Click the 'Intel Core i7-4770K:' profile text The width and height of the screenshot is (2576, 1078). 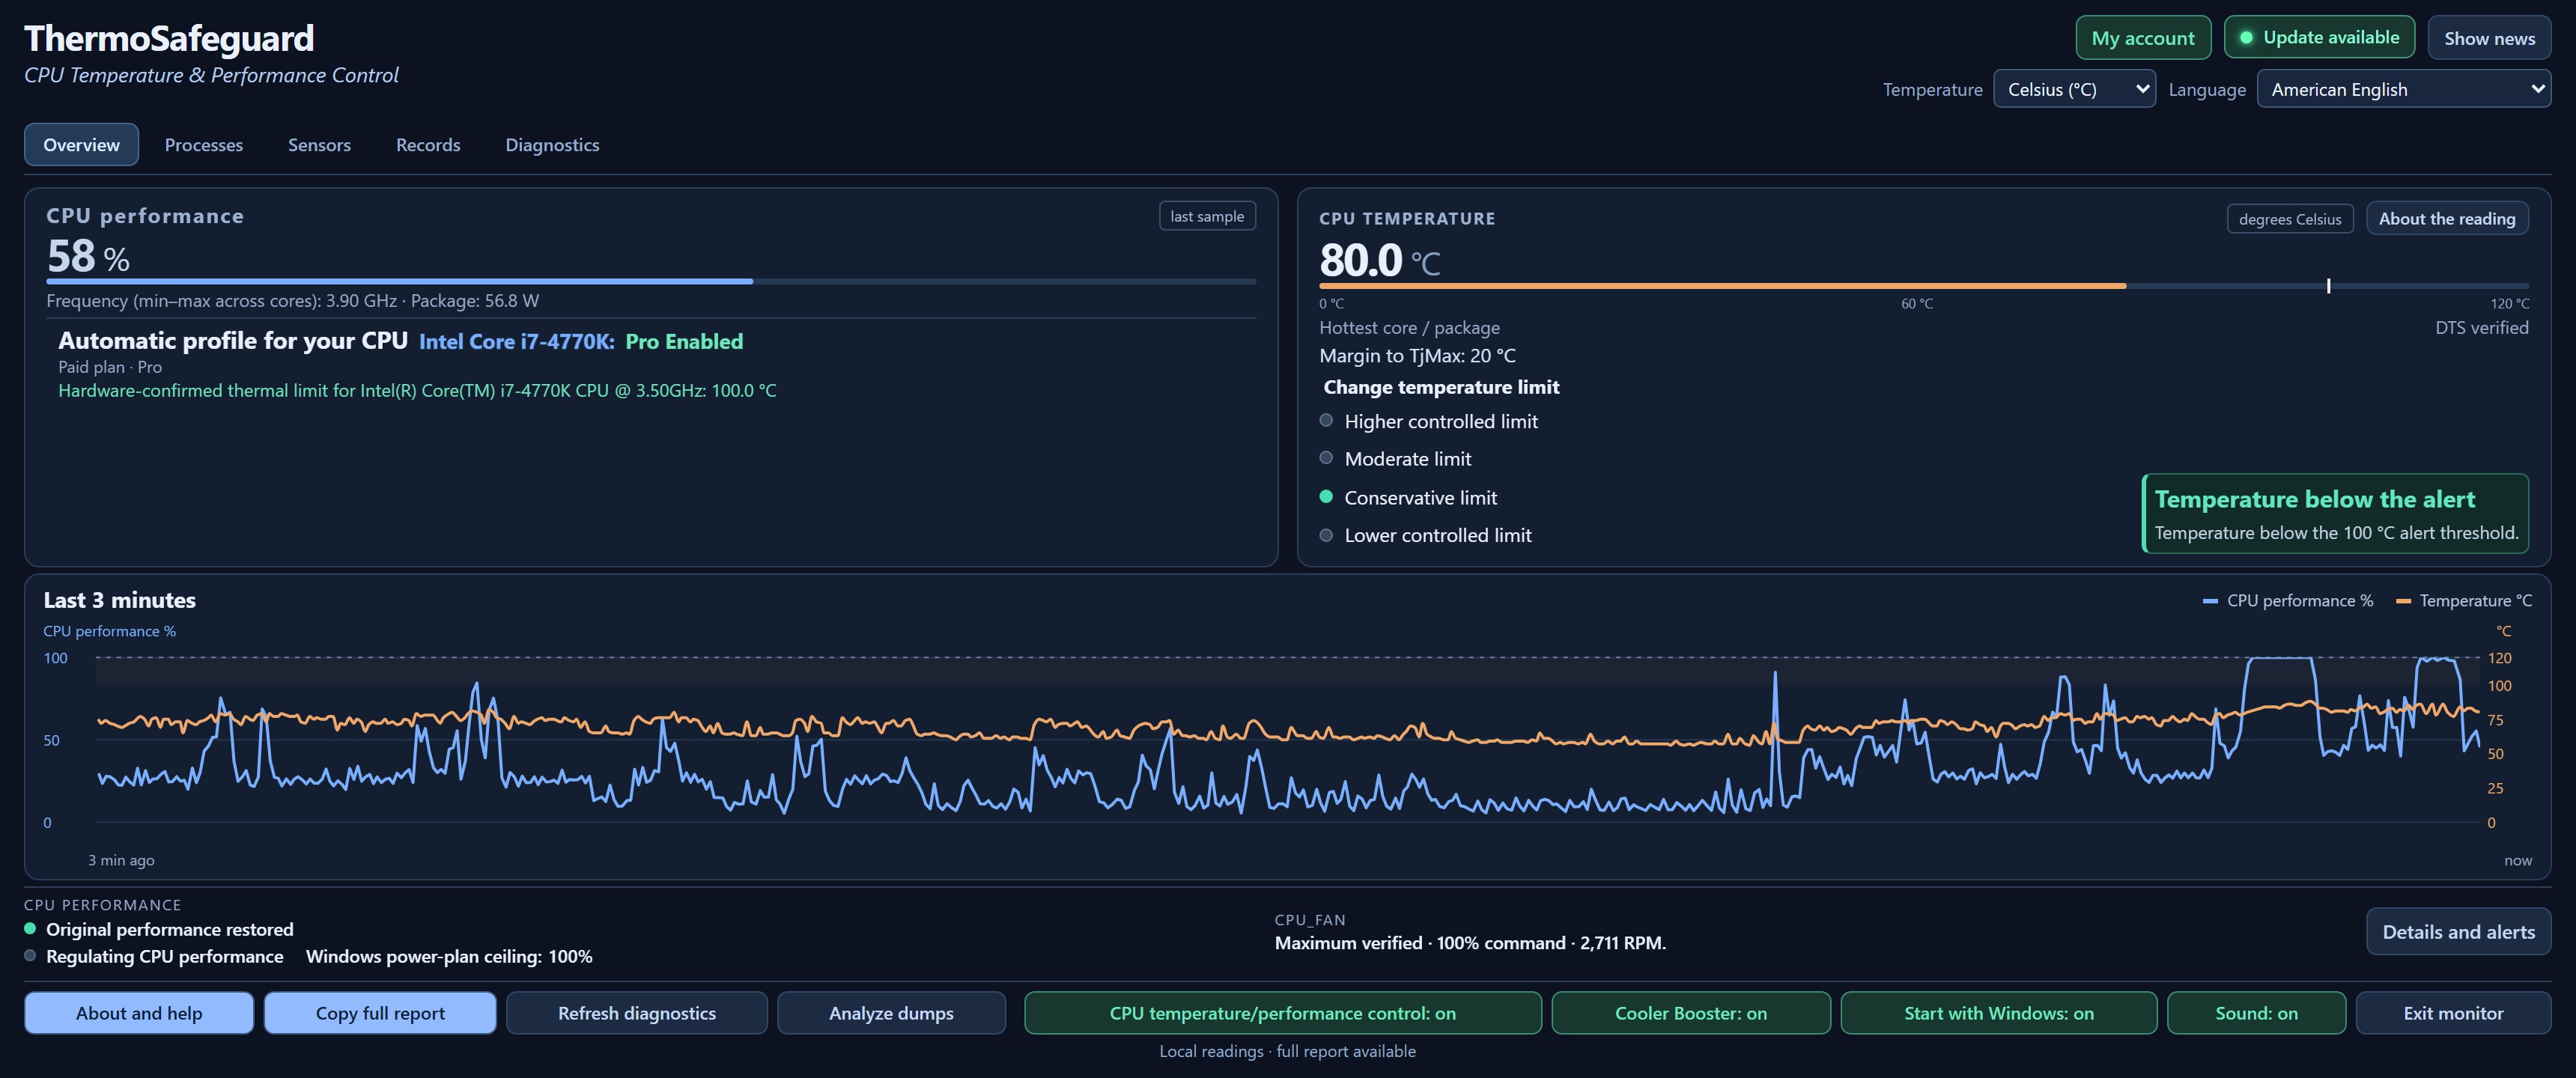[x=517, y=341]
